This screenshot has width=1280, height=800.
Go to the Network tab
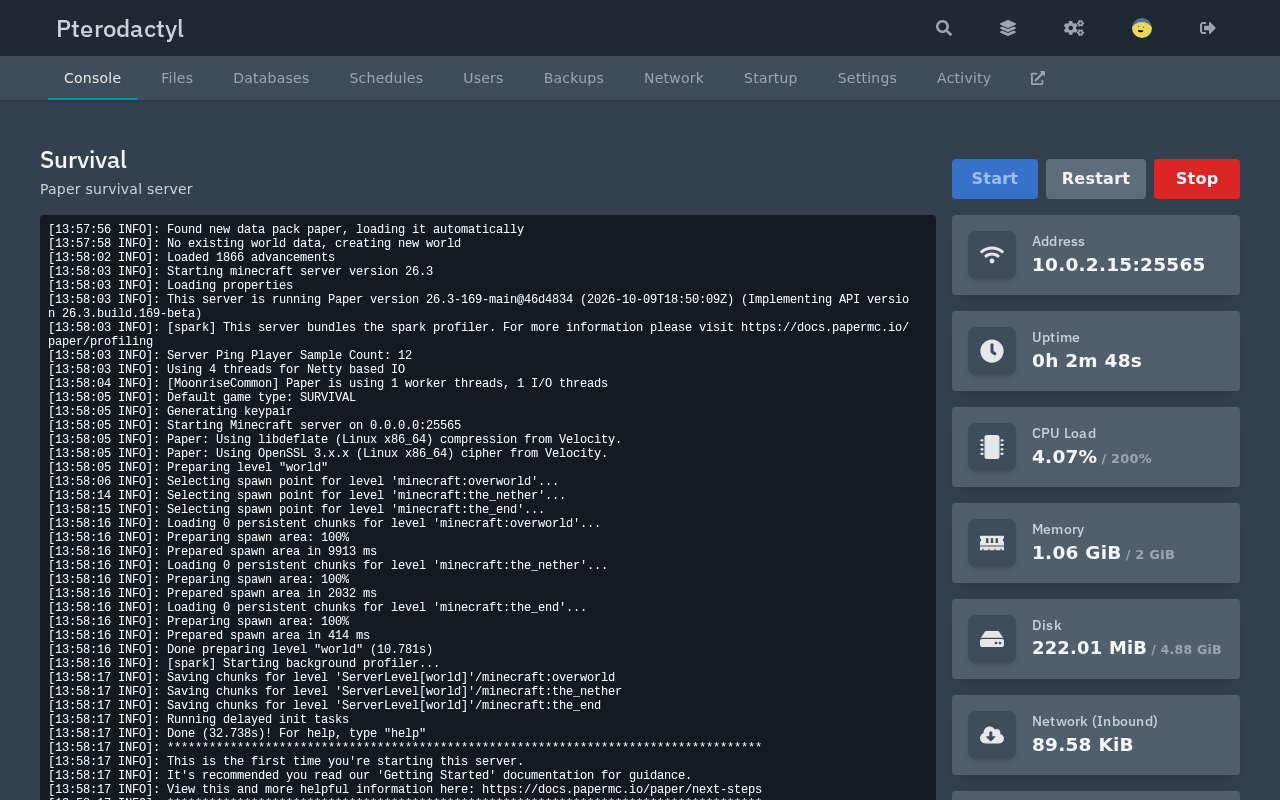(x=674, y=78)
